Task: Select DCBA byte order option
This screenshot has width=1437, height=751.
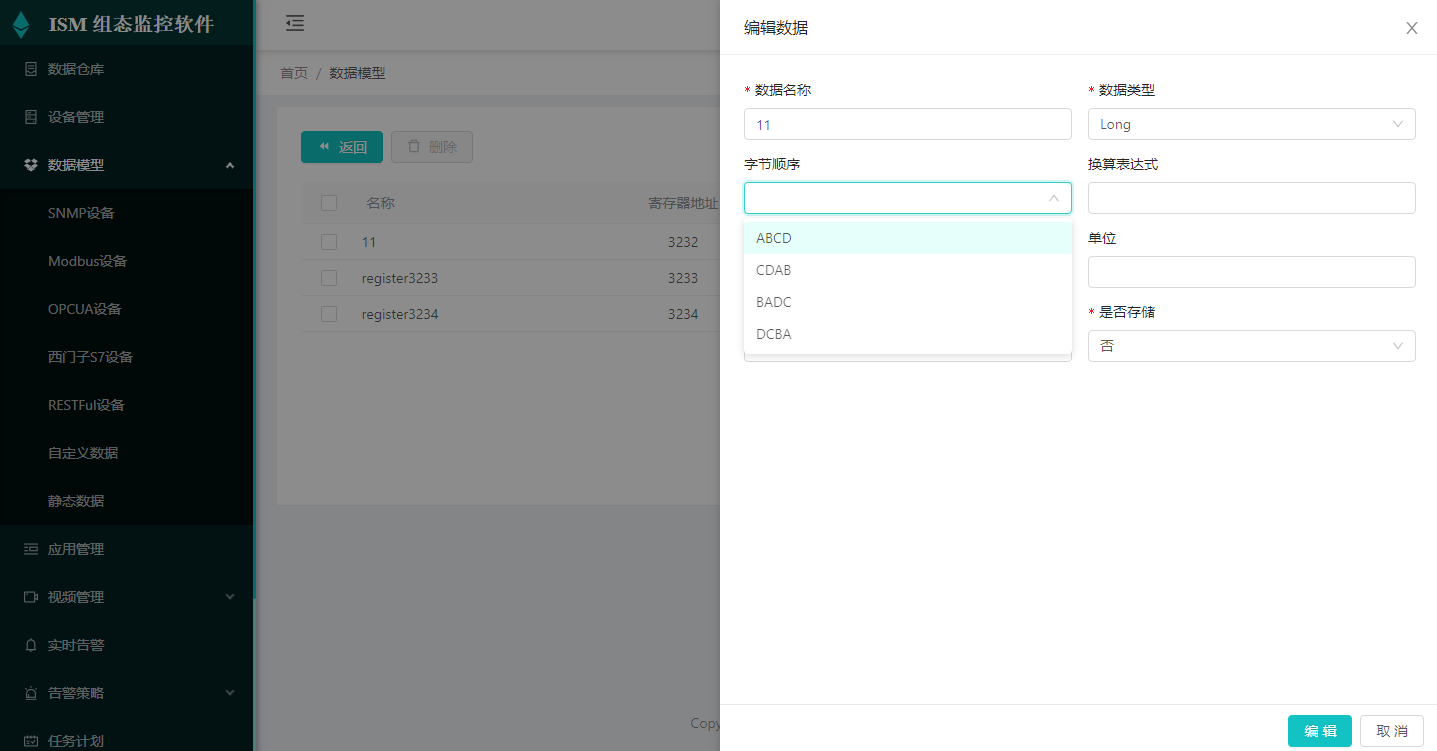Action: pyautogui.click(x=908, y=334)
